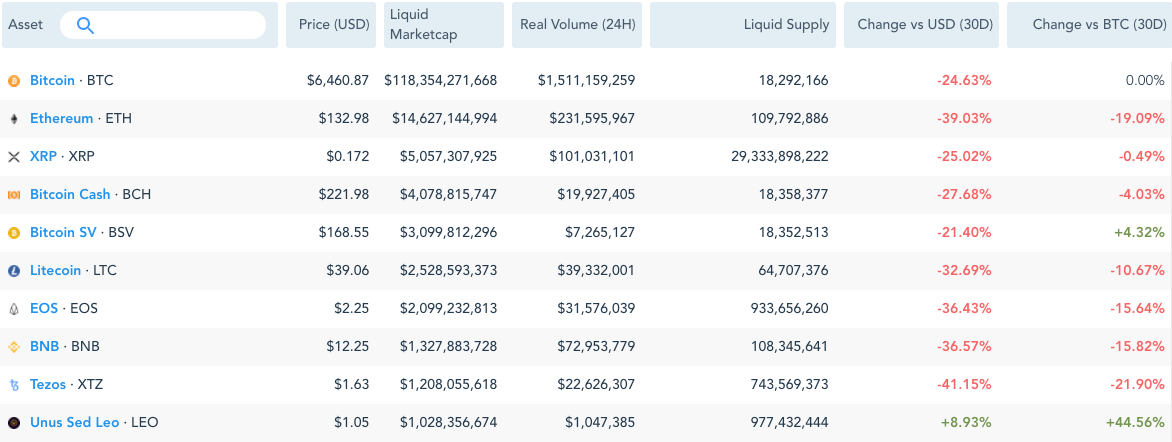Sort by Liquid Marketcap column header
Viewport: 1172px width, 442px height.
pyautogui.click(x=444, y=25)
